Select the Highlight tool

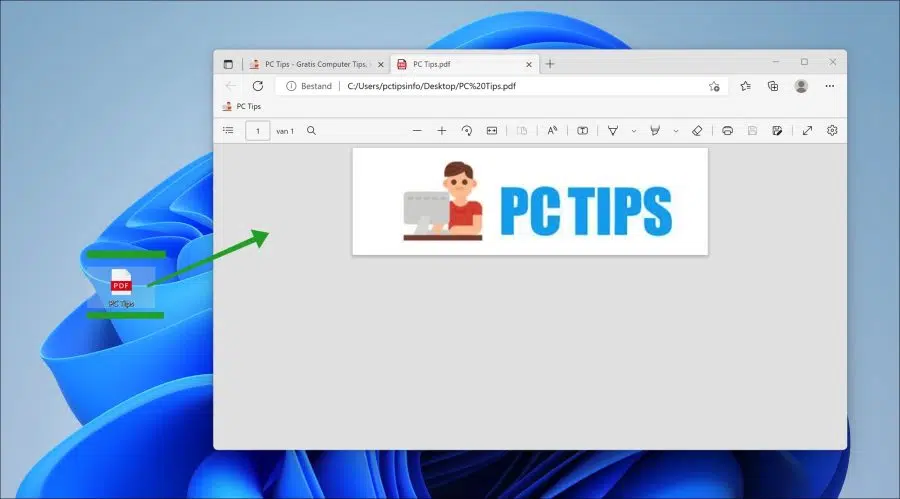(x=655, y=131)
